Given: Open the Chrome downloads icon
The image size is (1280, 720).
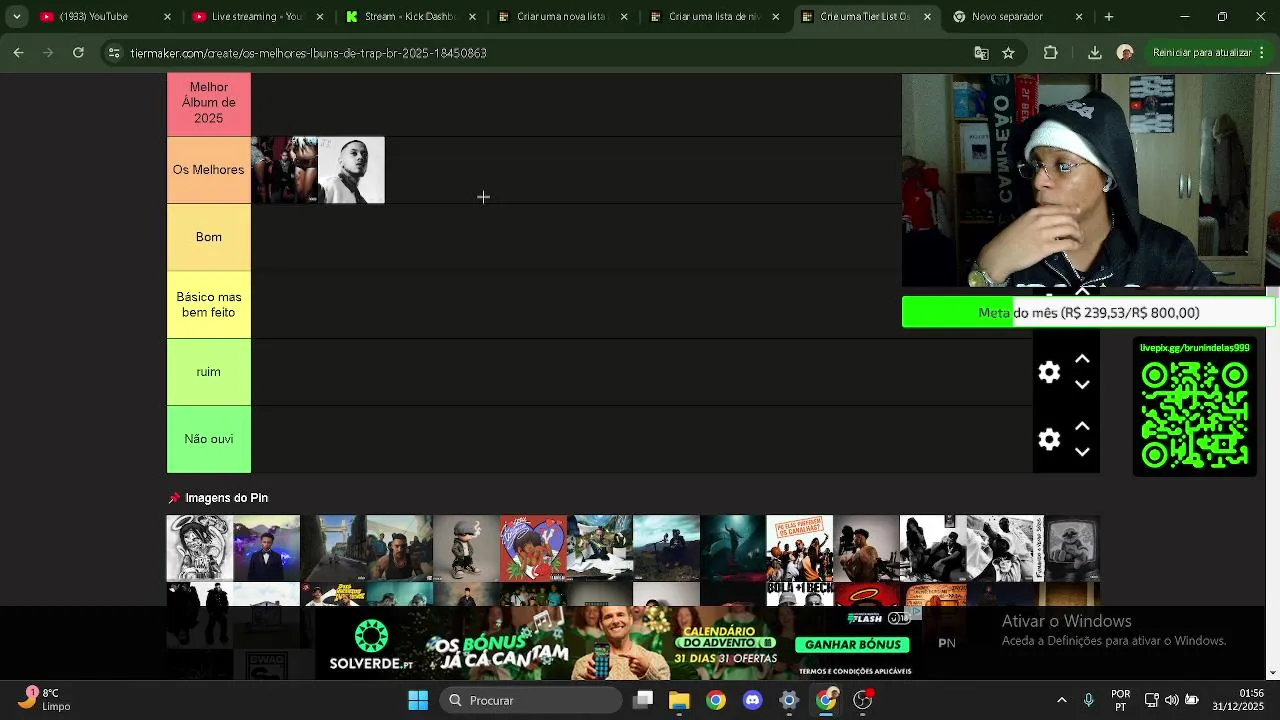Looking at the screenshot, I should click(1094, 53).
